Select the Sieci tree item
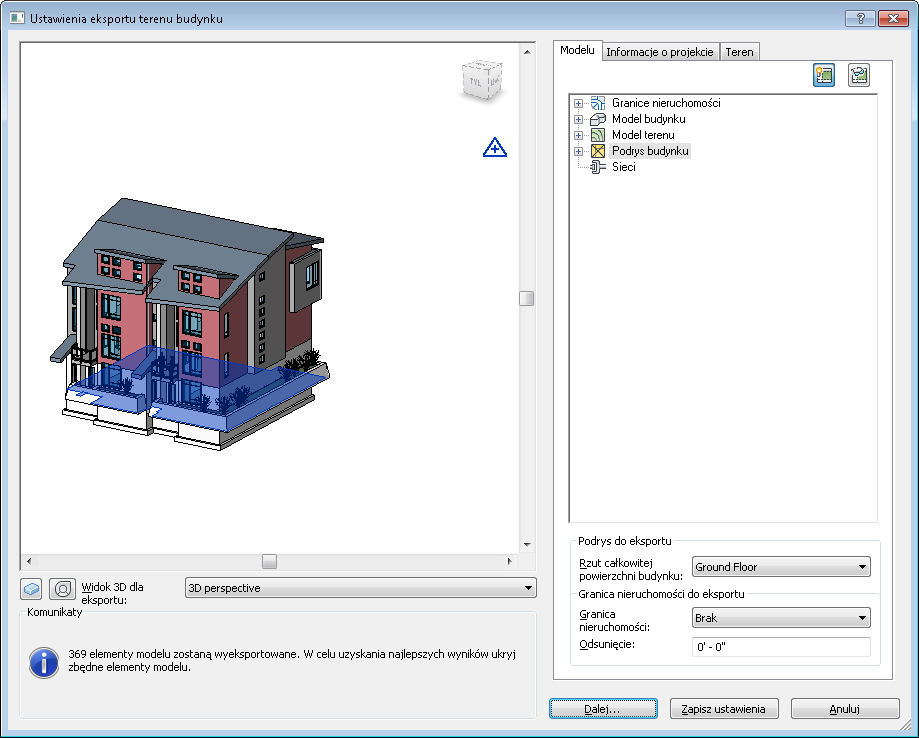 point(624,167)
